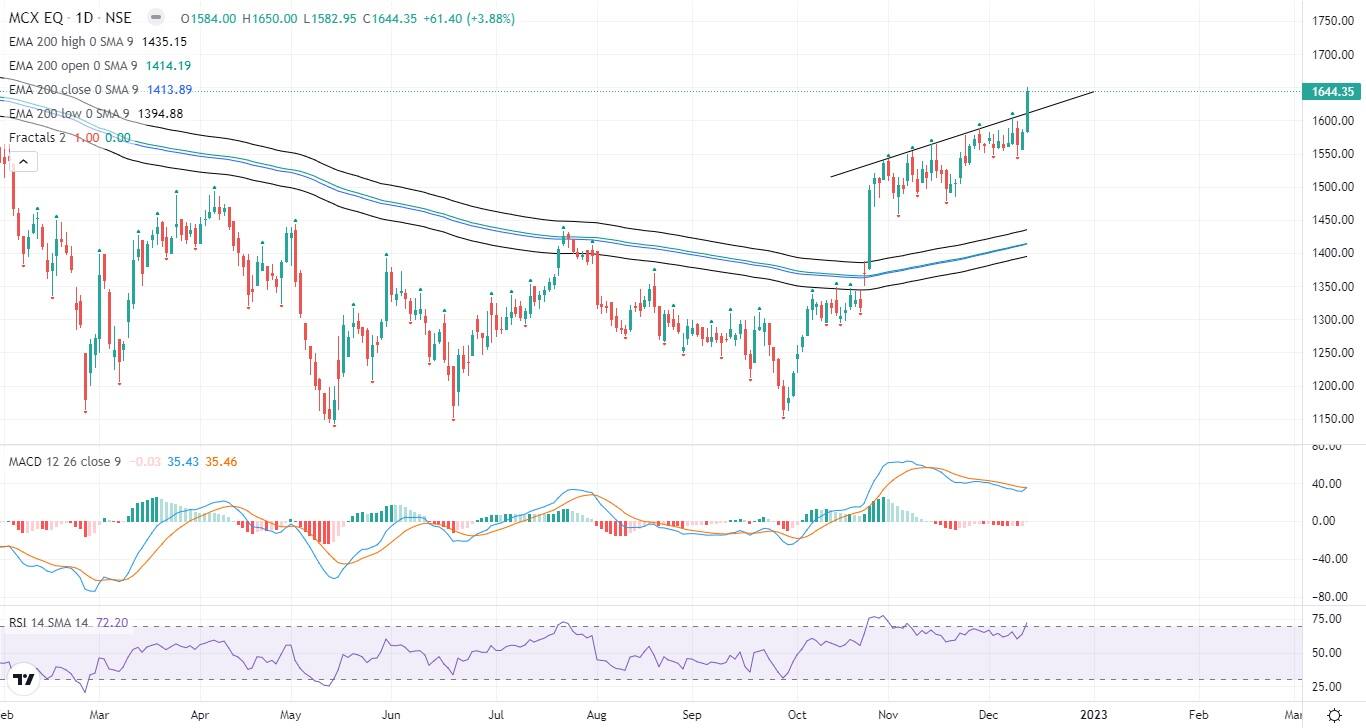
Task: Click the 1644.35 current price label
Action: (1331, 91)
